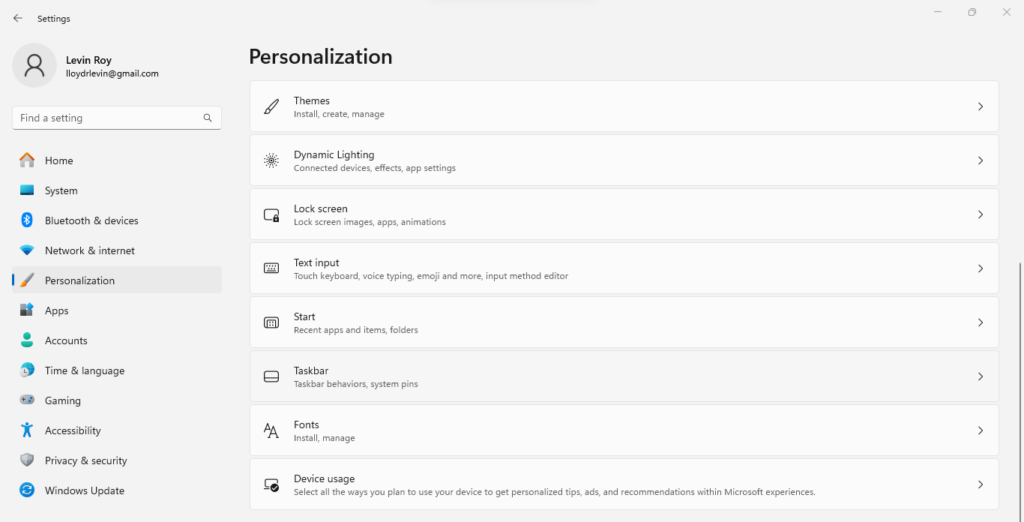Click the Text input keyboard icon
Image resolution: width=1024 pixels, height=522 pixels.
[x=271, y=269]
